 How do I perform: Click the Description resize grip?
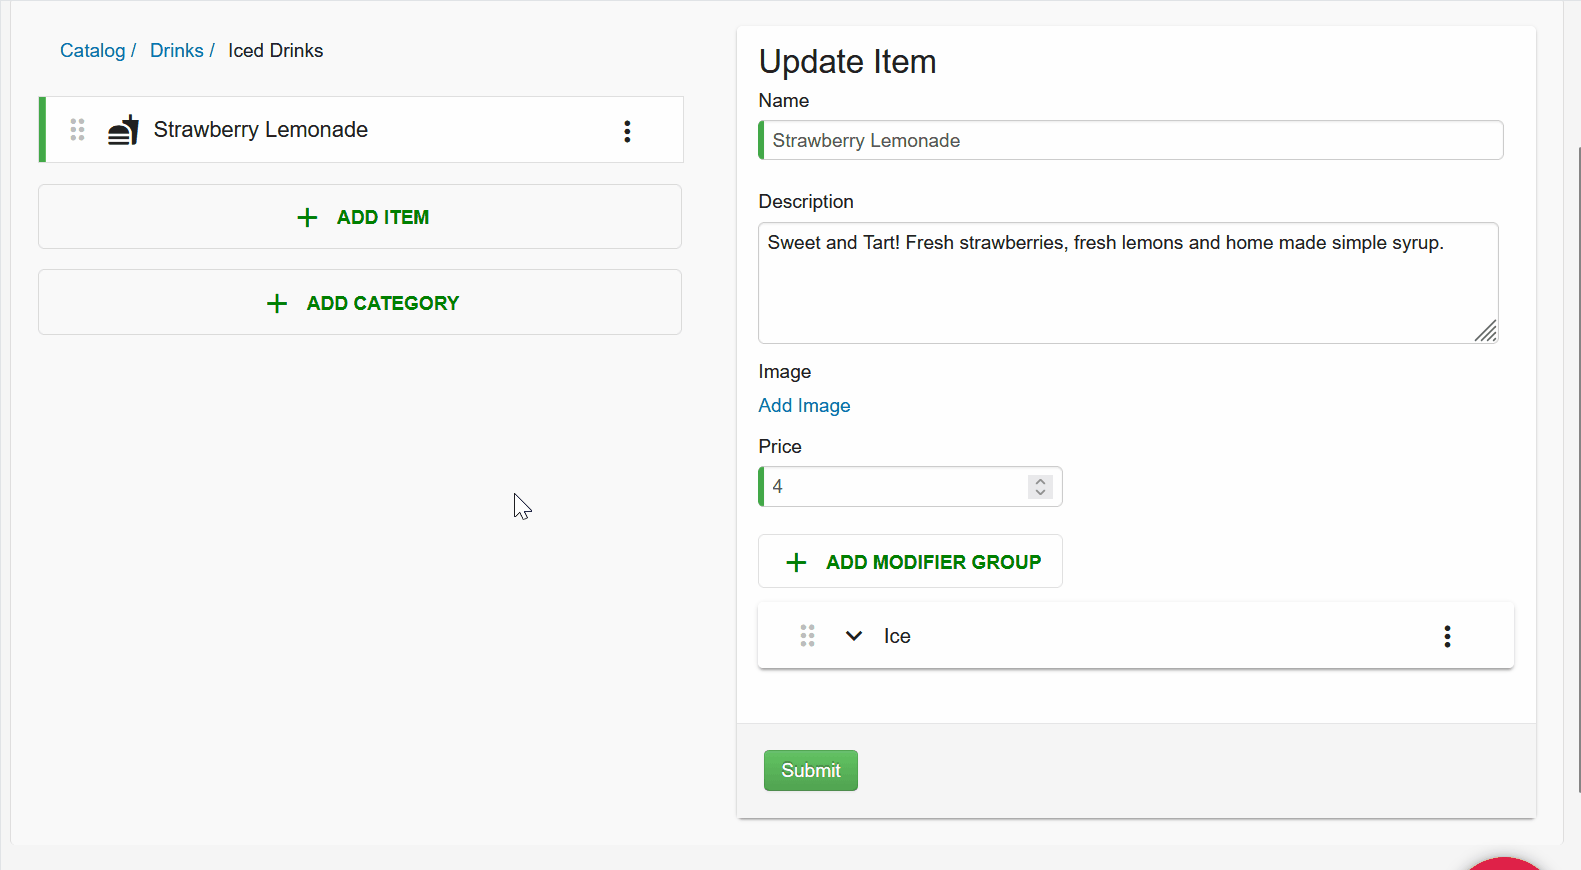1486,331
